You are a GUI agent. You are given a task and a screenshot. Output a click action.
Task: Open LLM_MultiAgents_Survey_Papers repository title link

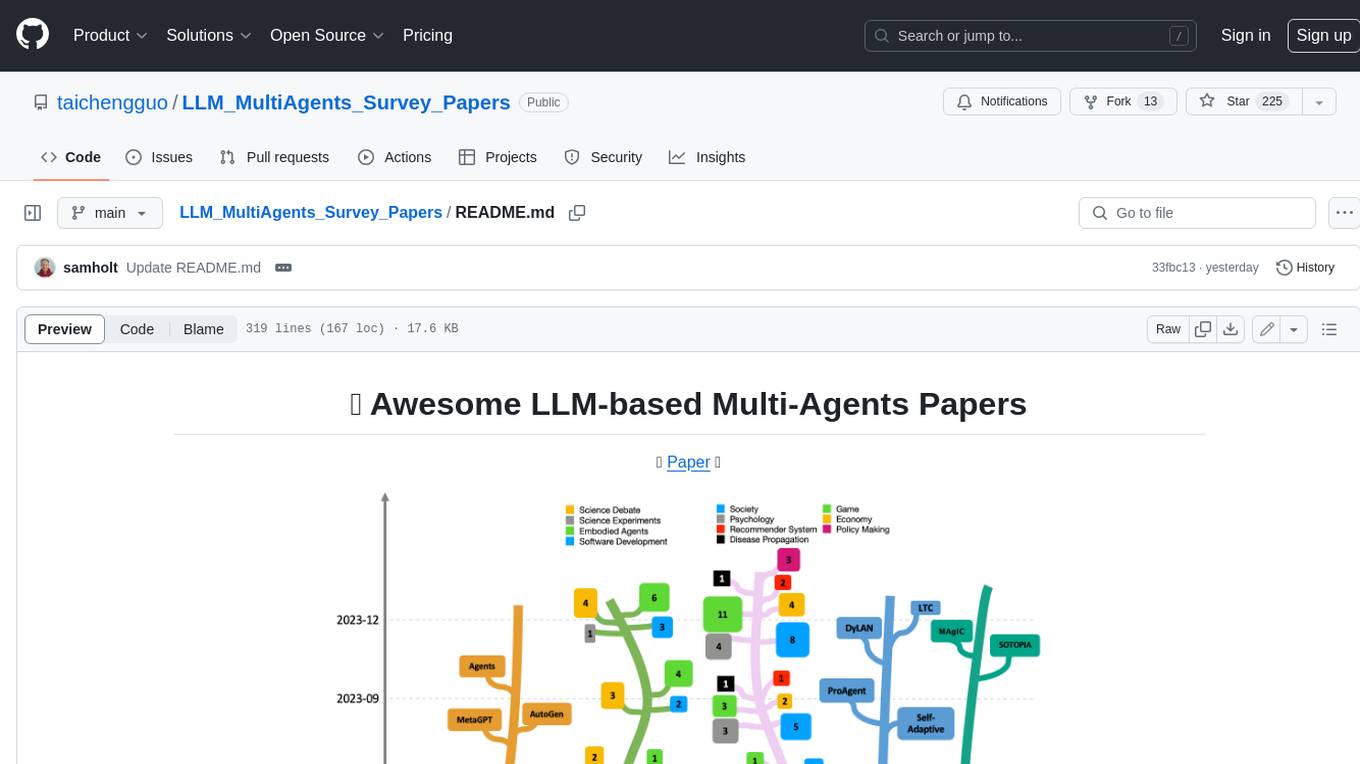coord(346,102)
